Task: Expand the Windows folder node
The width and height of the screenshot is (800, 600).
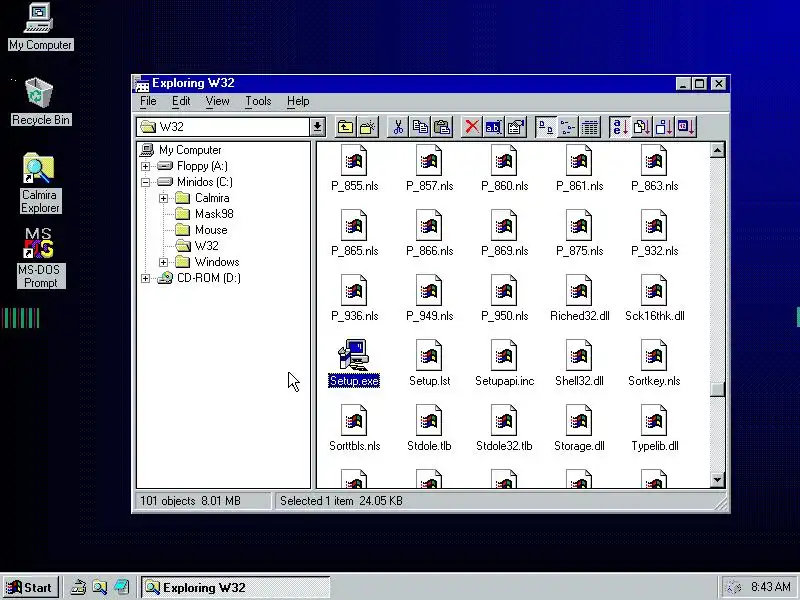Action: (163, 262)
